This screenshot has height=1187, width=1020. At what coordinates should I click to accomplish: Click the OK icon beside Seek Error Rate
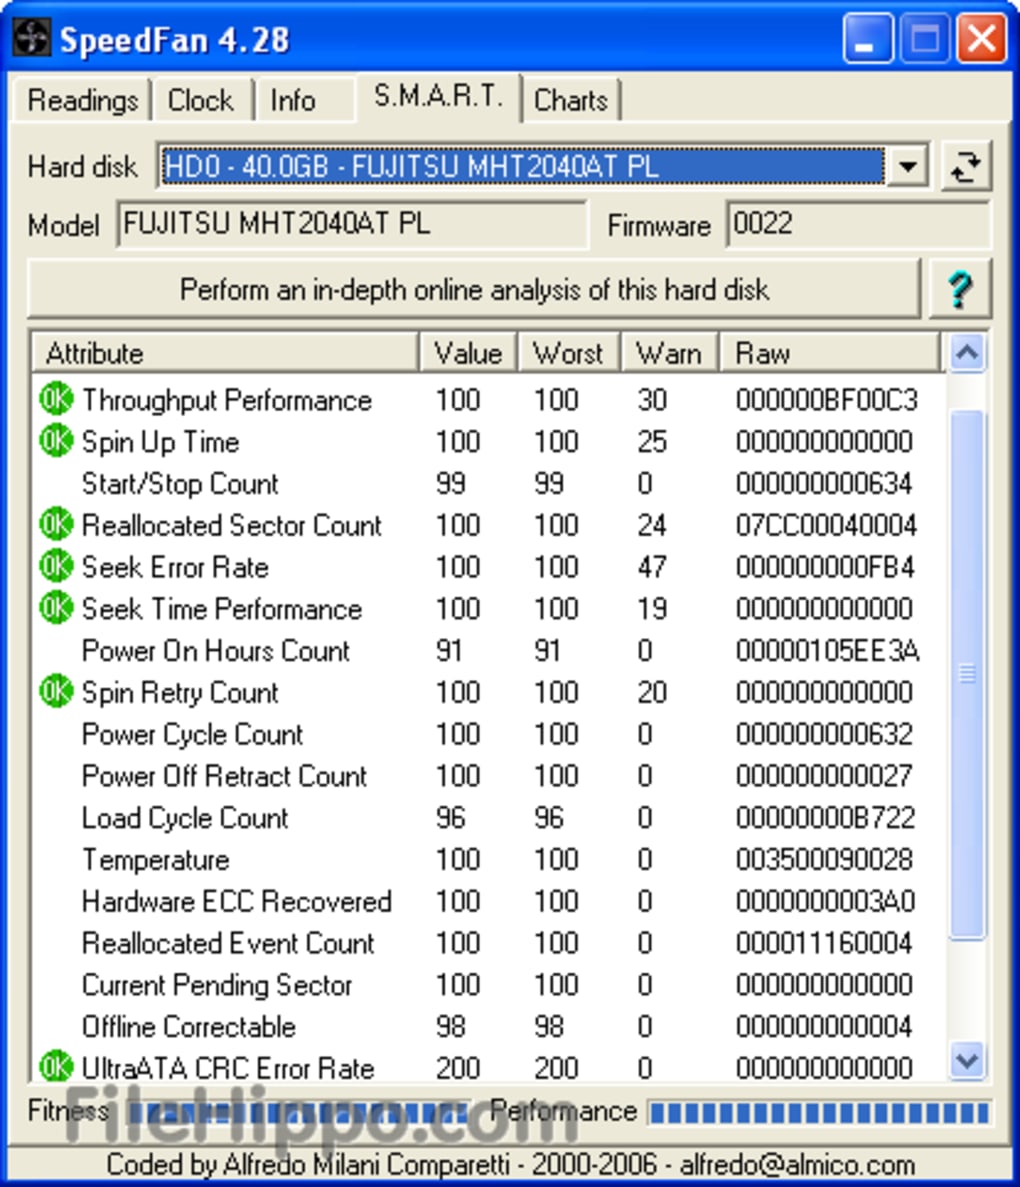coord(55,567)
